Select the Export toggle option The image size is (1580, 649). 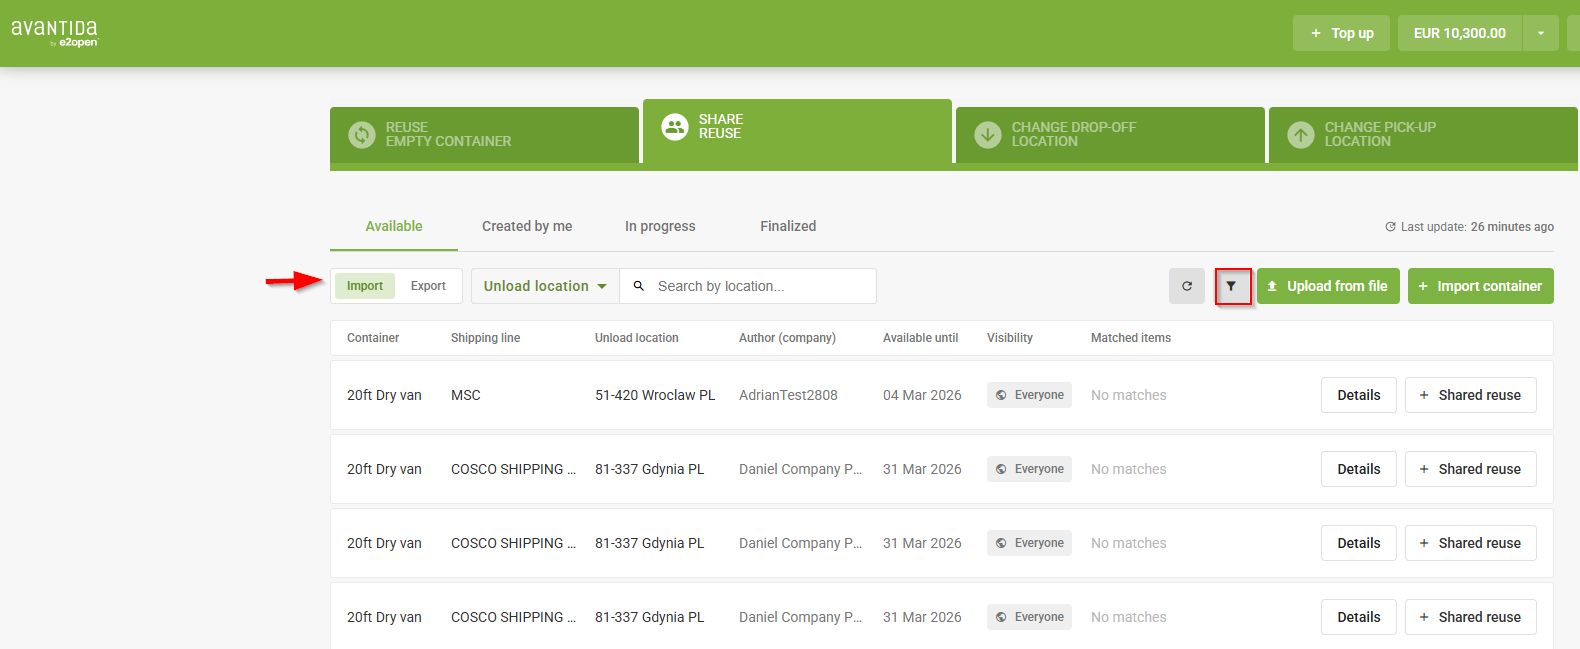(x=428, y=286)
